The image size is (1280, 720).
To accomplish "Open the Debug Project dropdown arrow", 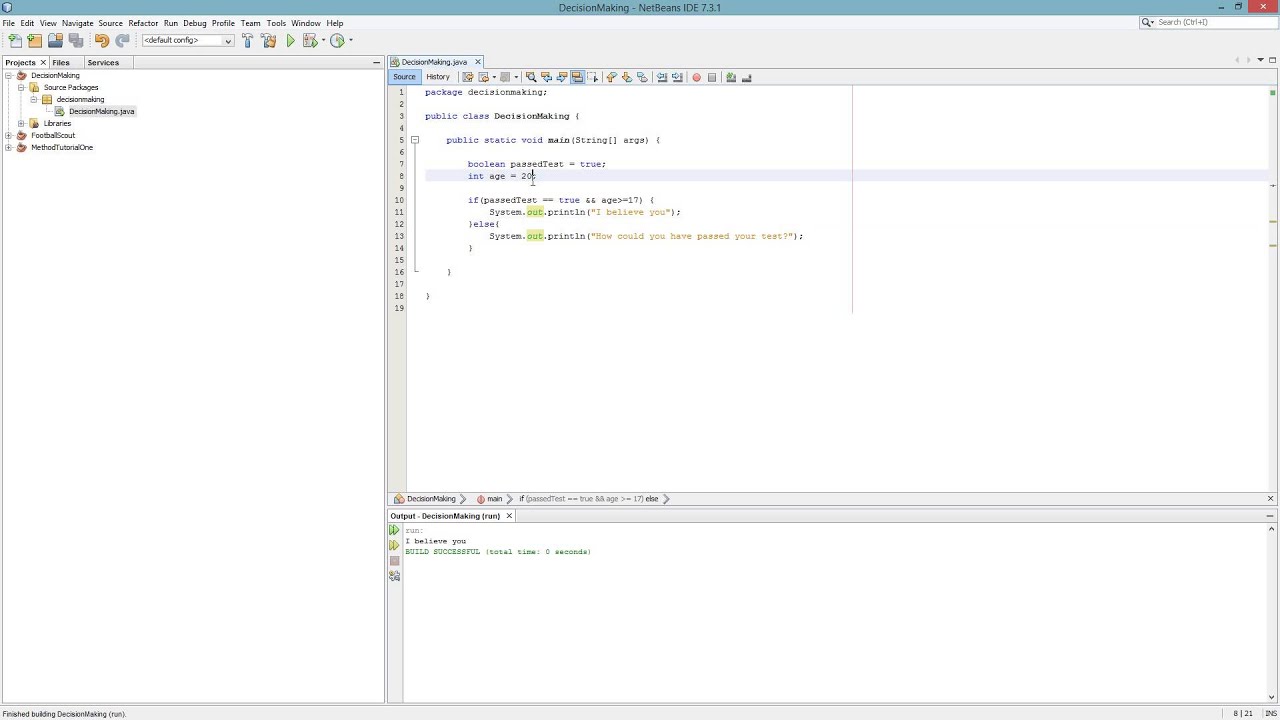I will coord(323,41).
